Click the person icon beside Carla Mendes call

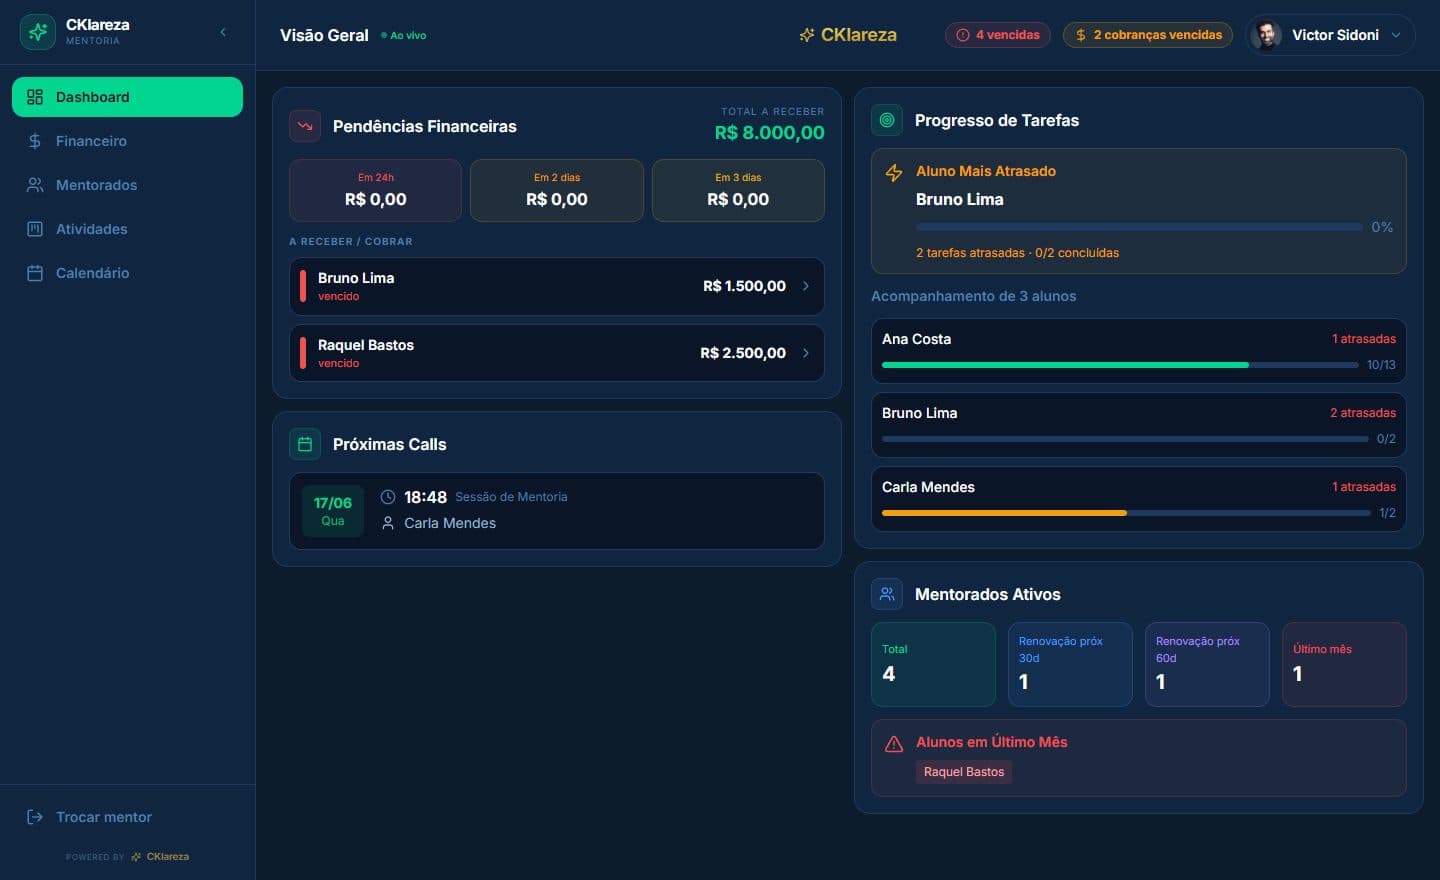coord(388,523)
